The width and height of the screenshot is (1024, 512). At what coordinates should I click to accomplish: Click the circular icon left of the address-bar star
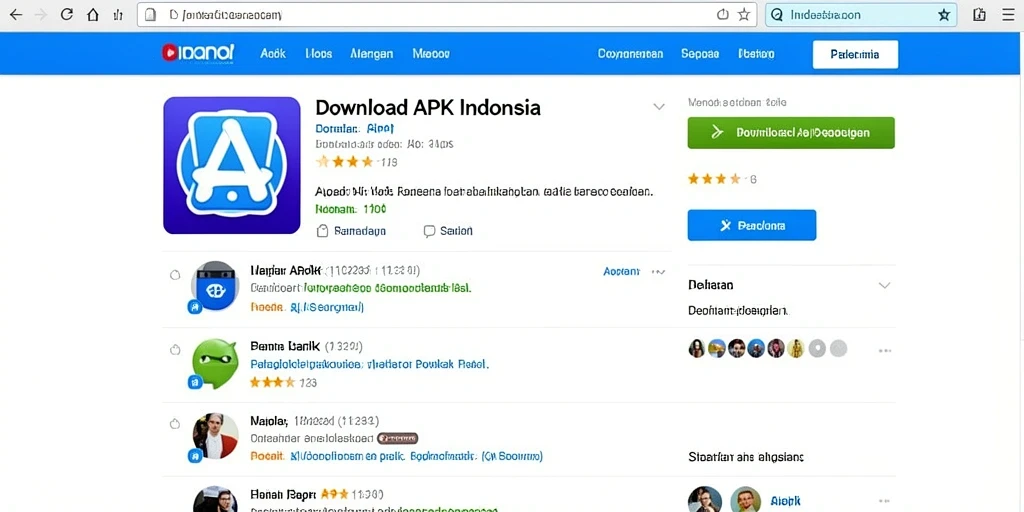point(723,14)
